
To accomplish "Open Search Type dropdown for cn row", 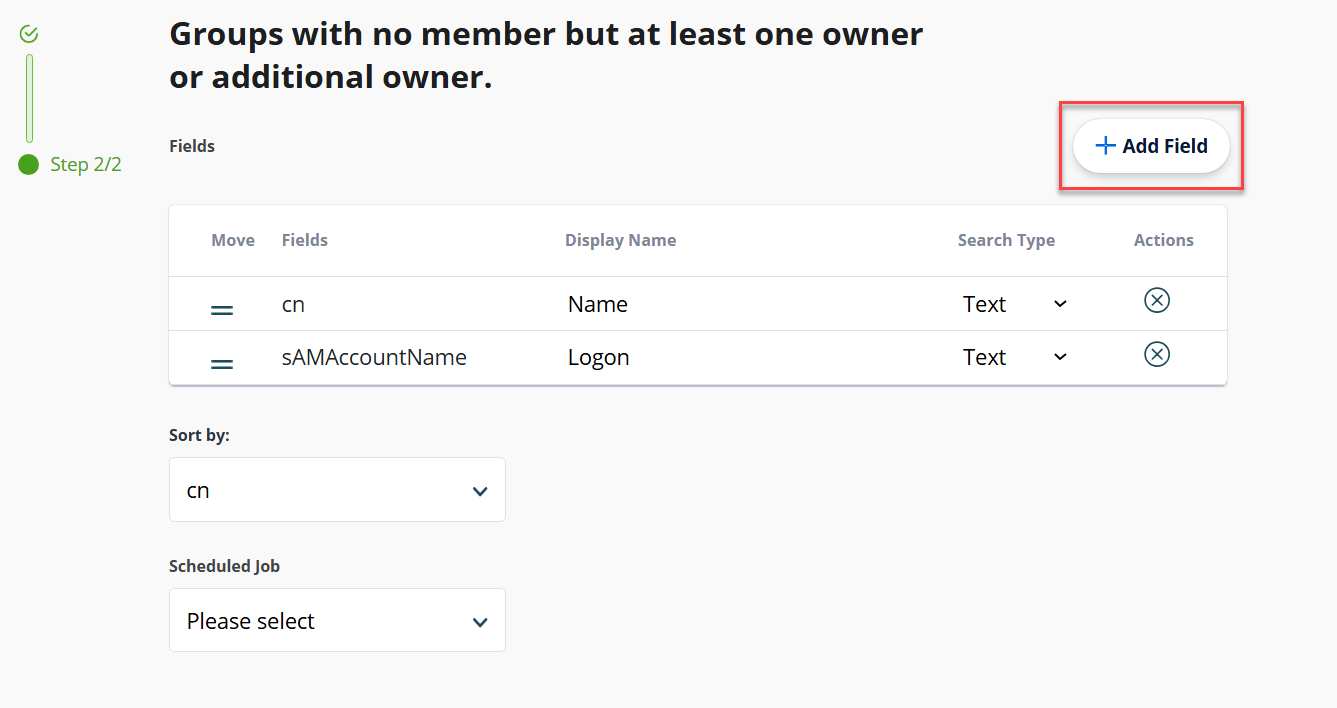I will tap(1015, 304).
